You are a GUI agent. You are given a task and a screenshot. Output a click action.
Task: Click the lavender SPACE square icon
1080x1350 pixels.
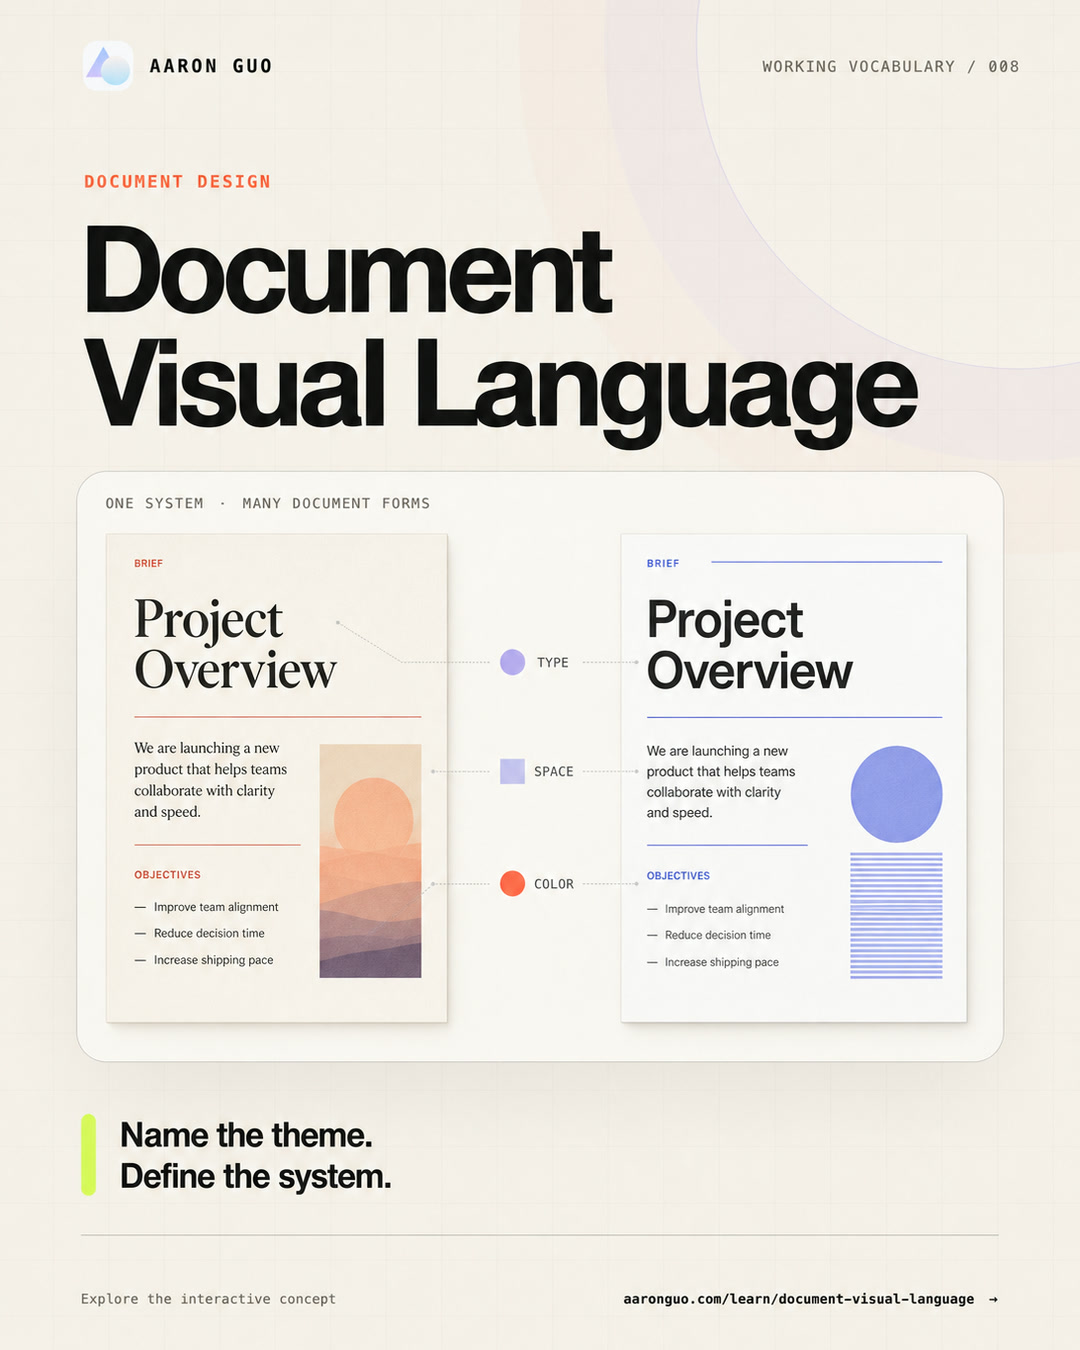coord(512,771)
